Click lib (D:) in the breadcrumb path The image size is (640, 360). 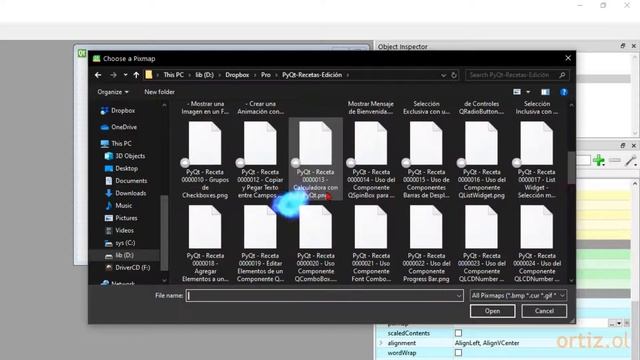click(x=204, y=75)
